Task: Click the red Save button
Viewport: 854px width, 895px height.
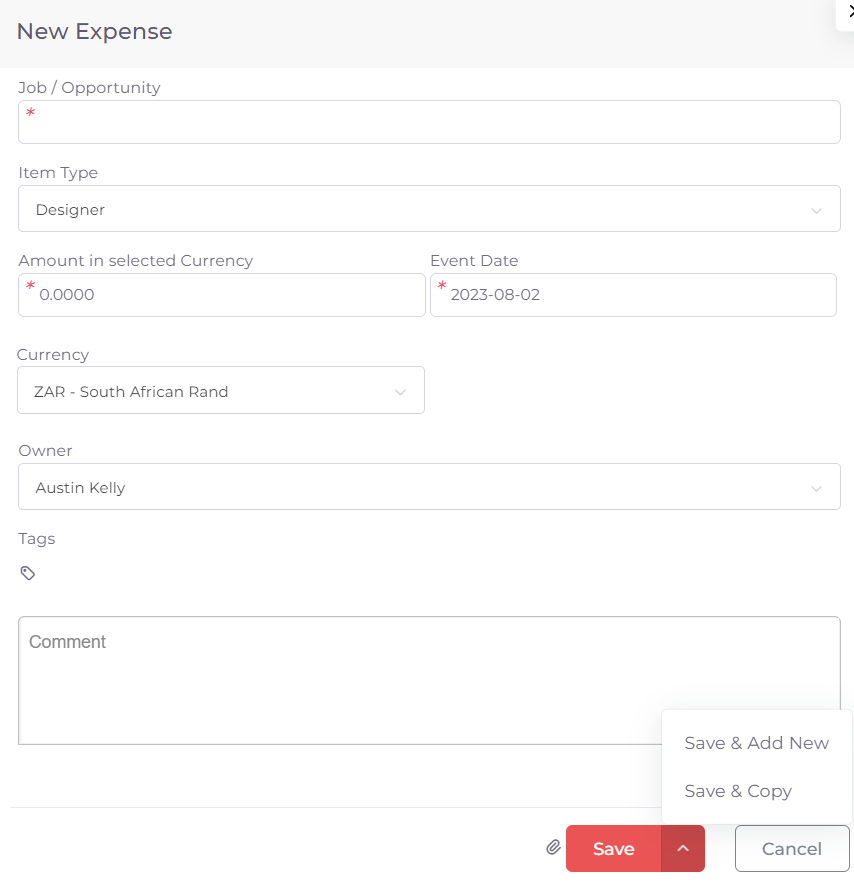Action: 612,847
